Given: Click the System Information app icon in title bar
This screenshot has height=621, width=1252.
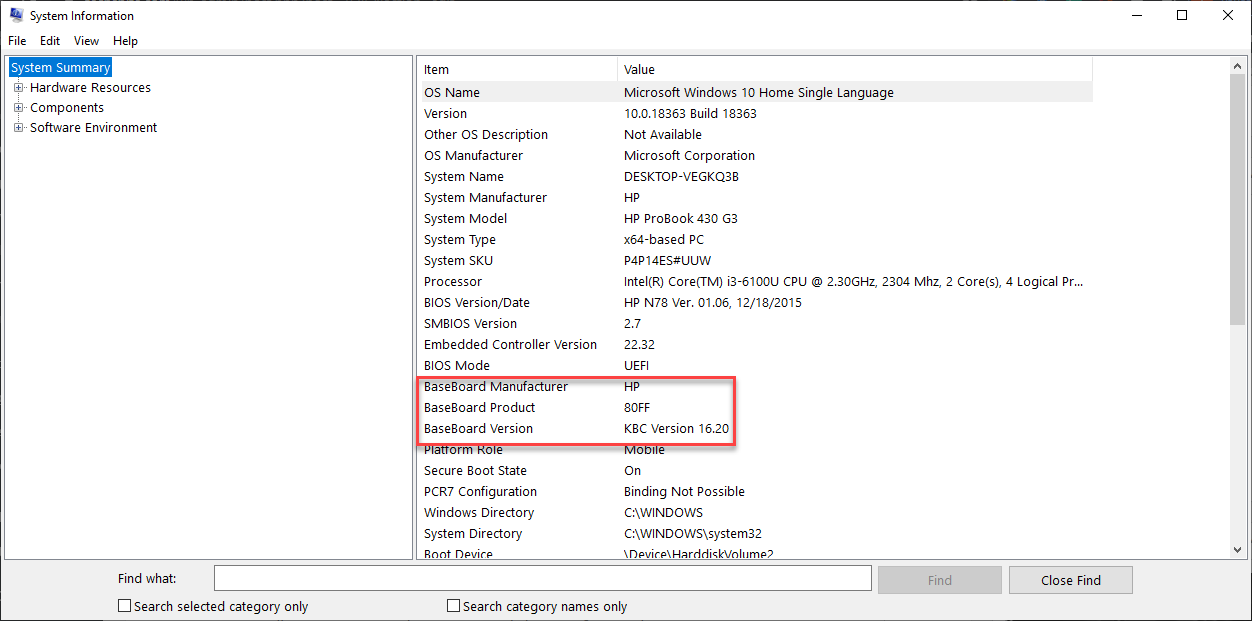Looking at the screenshot, I should point(16,15).
